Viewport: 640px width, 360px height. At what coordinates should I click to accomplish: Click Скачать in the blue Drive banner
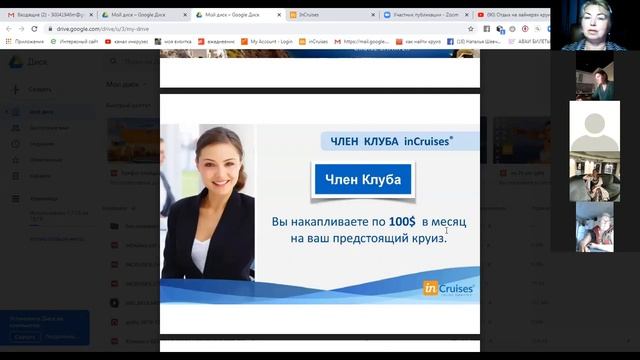pyautogui.click(x=25, y=337)
